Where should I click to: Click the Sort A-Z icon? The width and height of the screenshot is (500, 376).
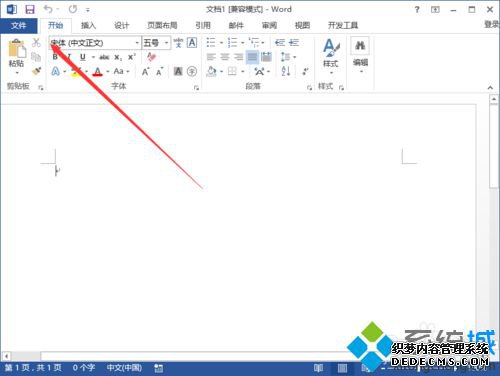[x=286, y=71]
